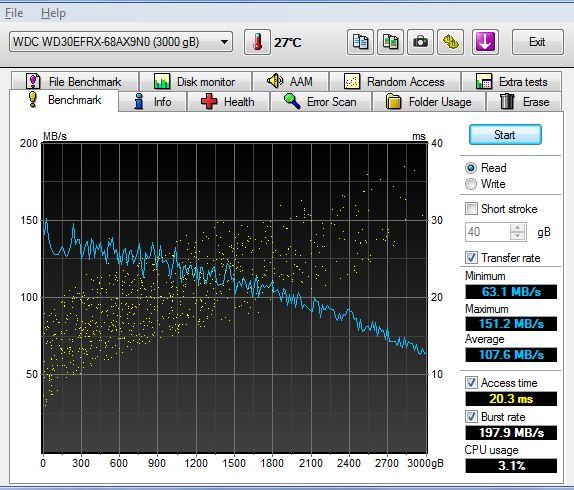This screenshot has width=574, height=490.
Task: Open the Error Scan magnifier tab
Action: click(321, 101)
